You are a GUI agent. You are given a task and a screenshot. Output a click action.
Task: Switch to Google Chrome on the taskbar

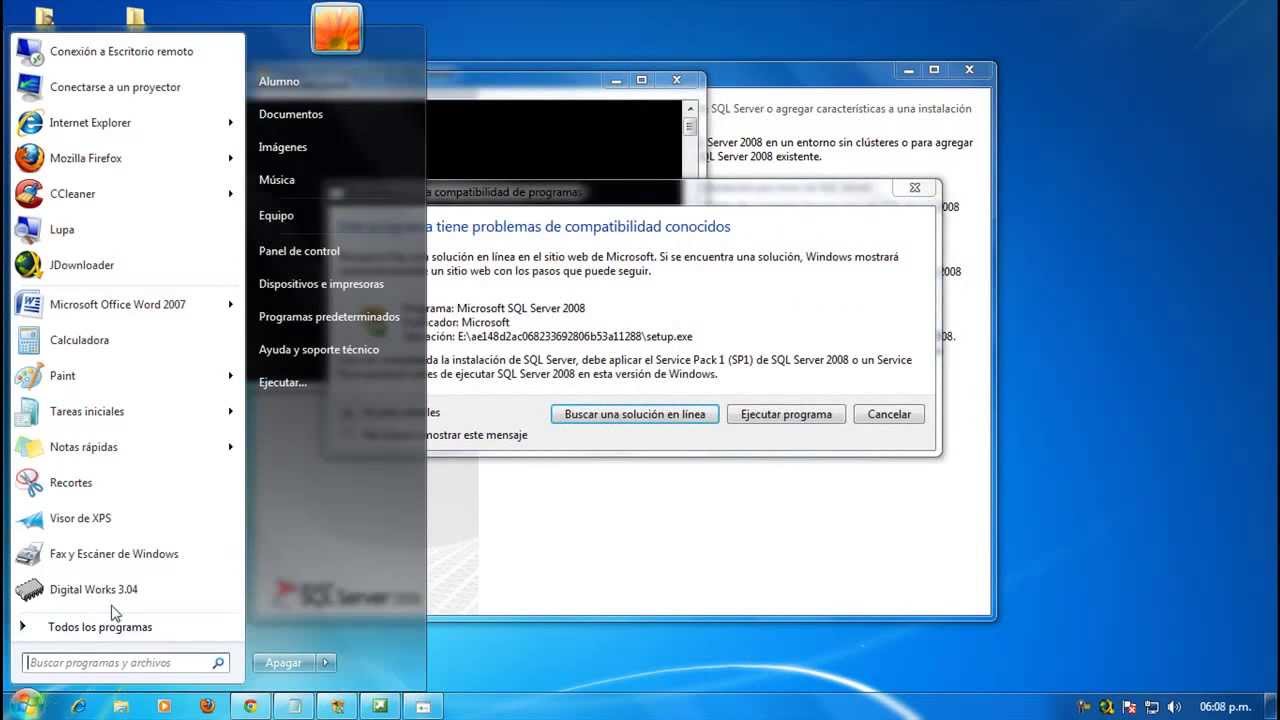coord(251,706)
